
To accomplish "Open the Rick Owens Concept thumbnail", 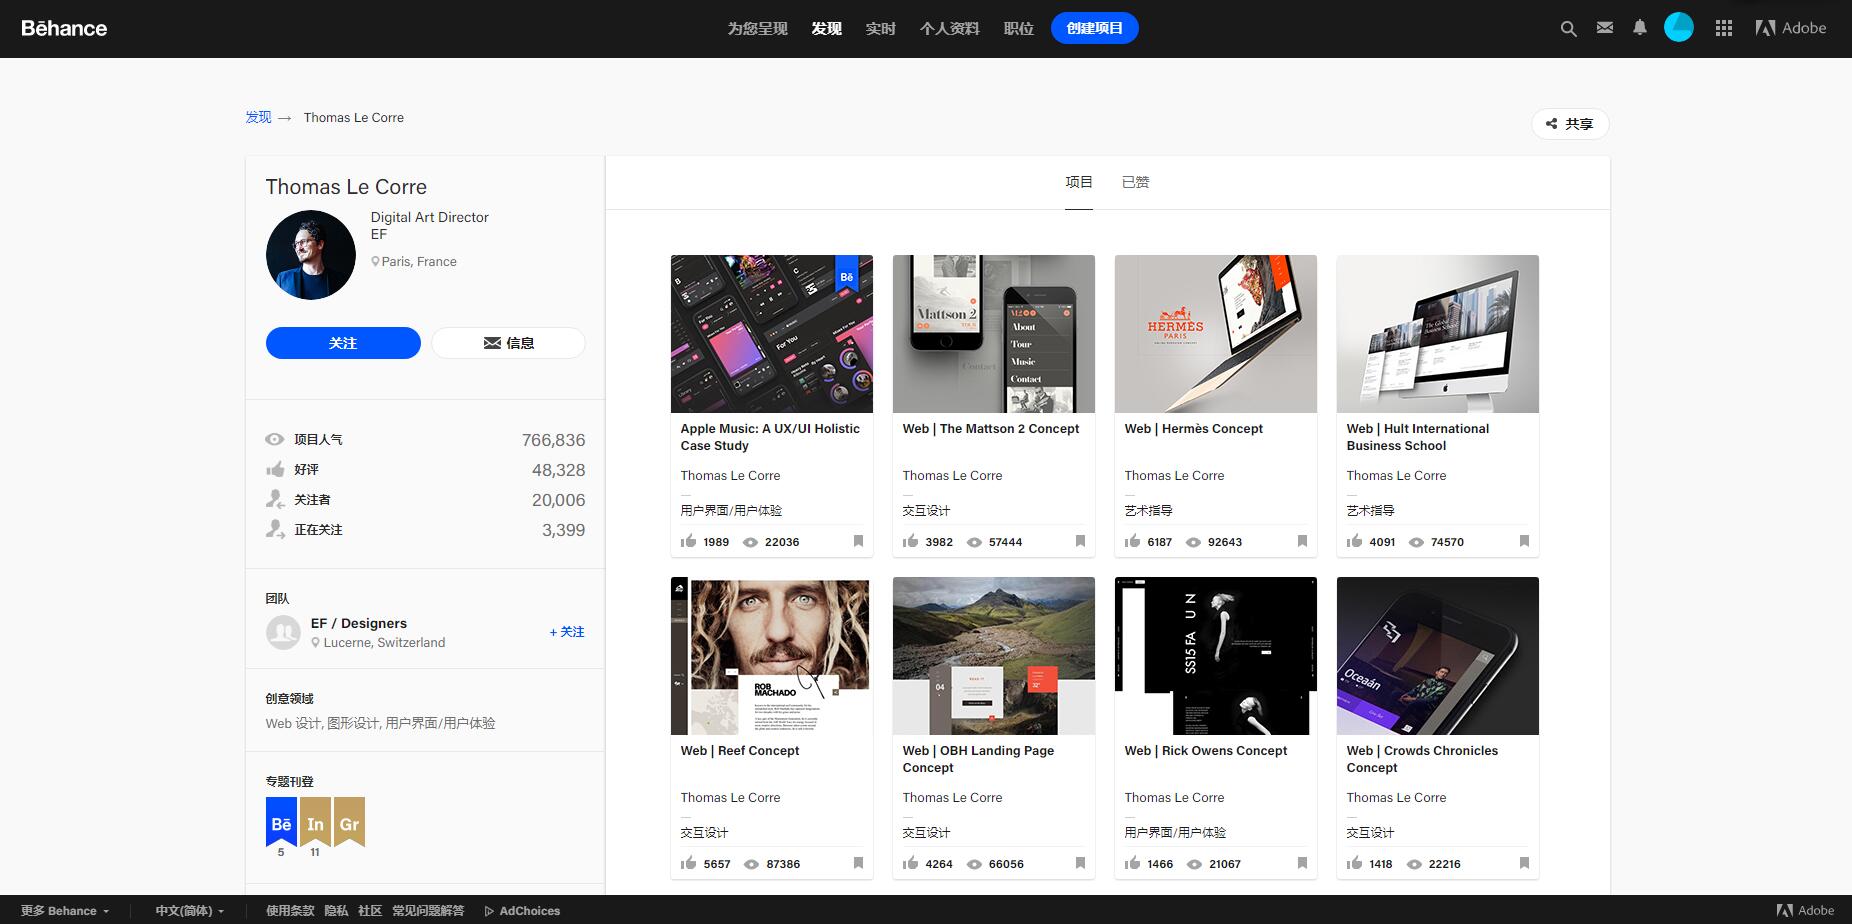I will tap(1216, 656).
